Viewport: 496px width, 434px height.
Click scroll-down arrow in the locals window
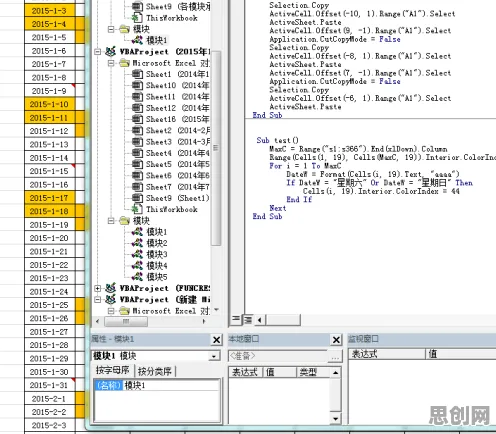click(336, 418)
